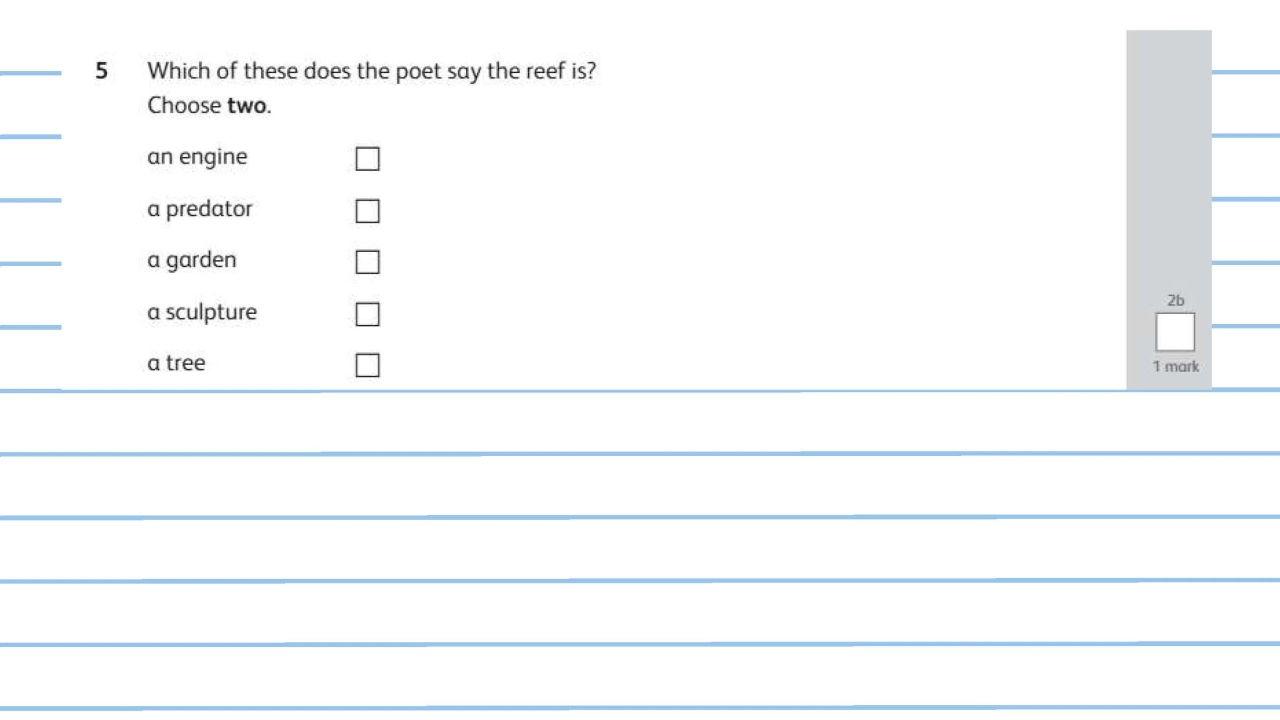Viewport: 1280px width, 720px height.
Task: Tick the 'an engine' checkbox
Action: pyautogui.click(x=368, y=159)
